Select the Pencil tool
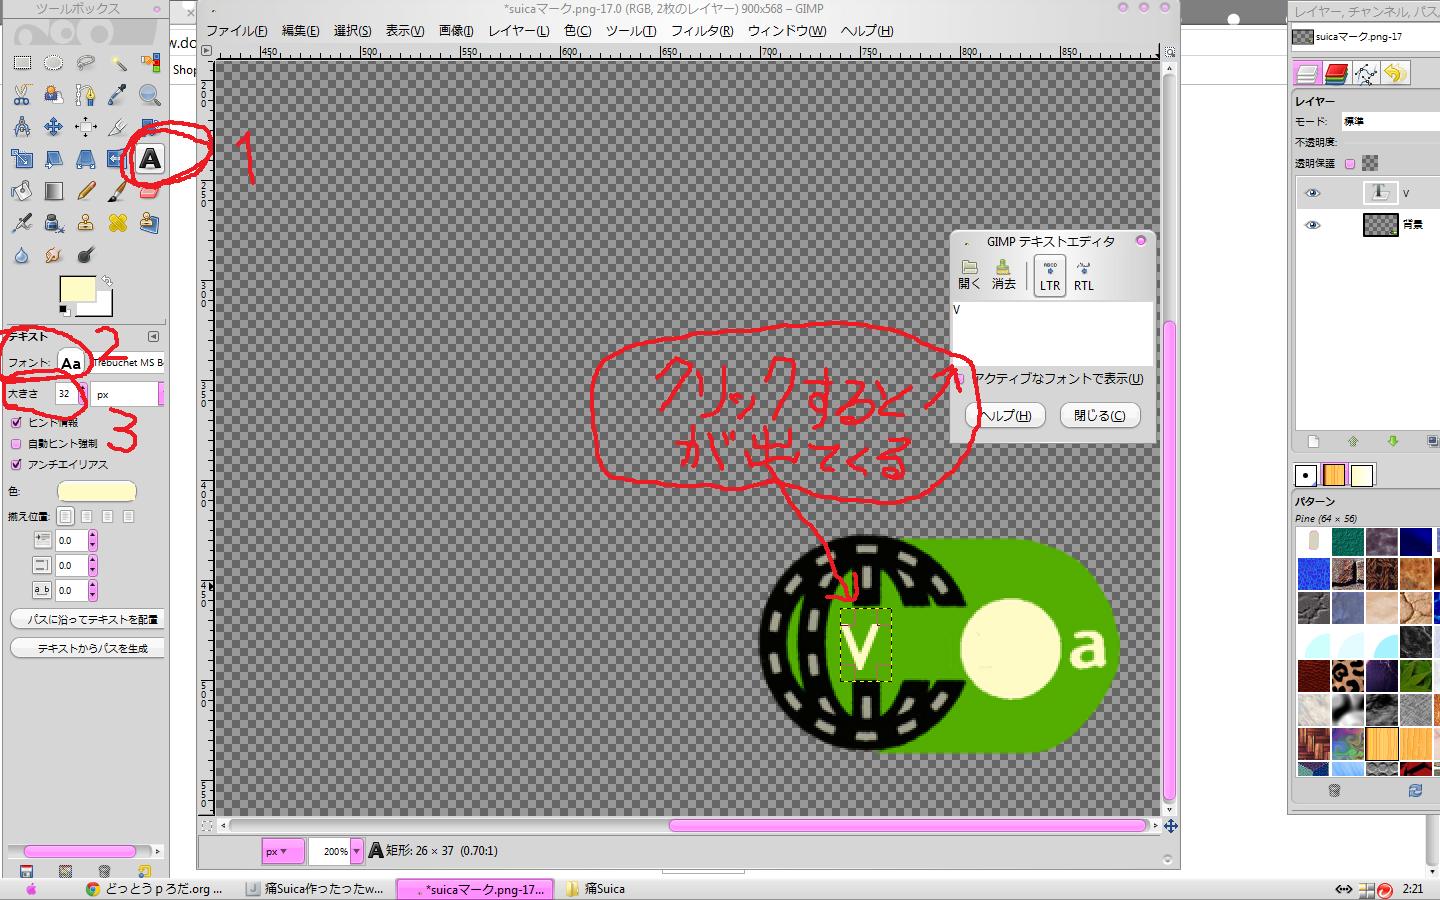 coord(86,191)
